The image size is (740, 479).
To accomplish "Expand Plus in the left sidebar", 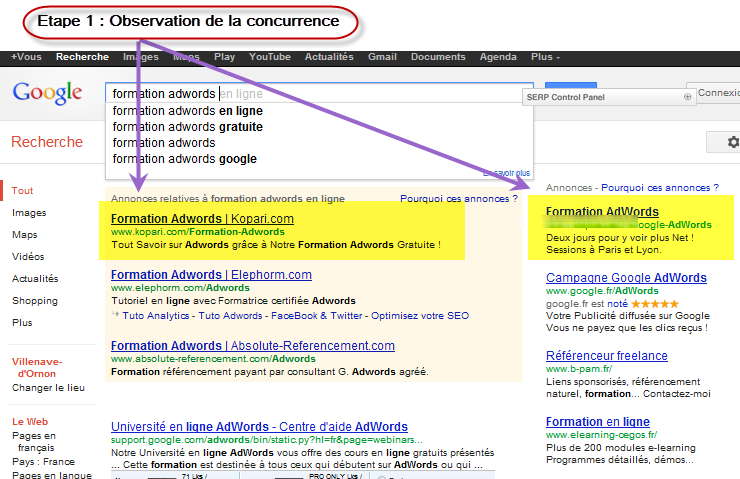I will pos(22,323).
